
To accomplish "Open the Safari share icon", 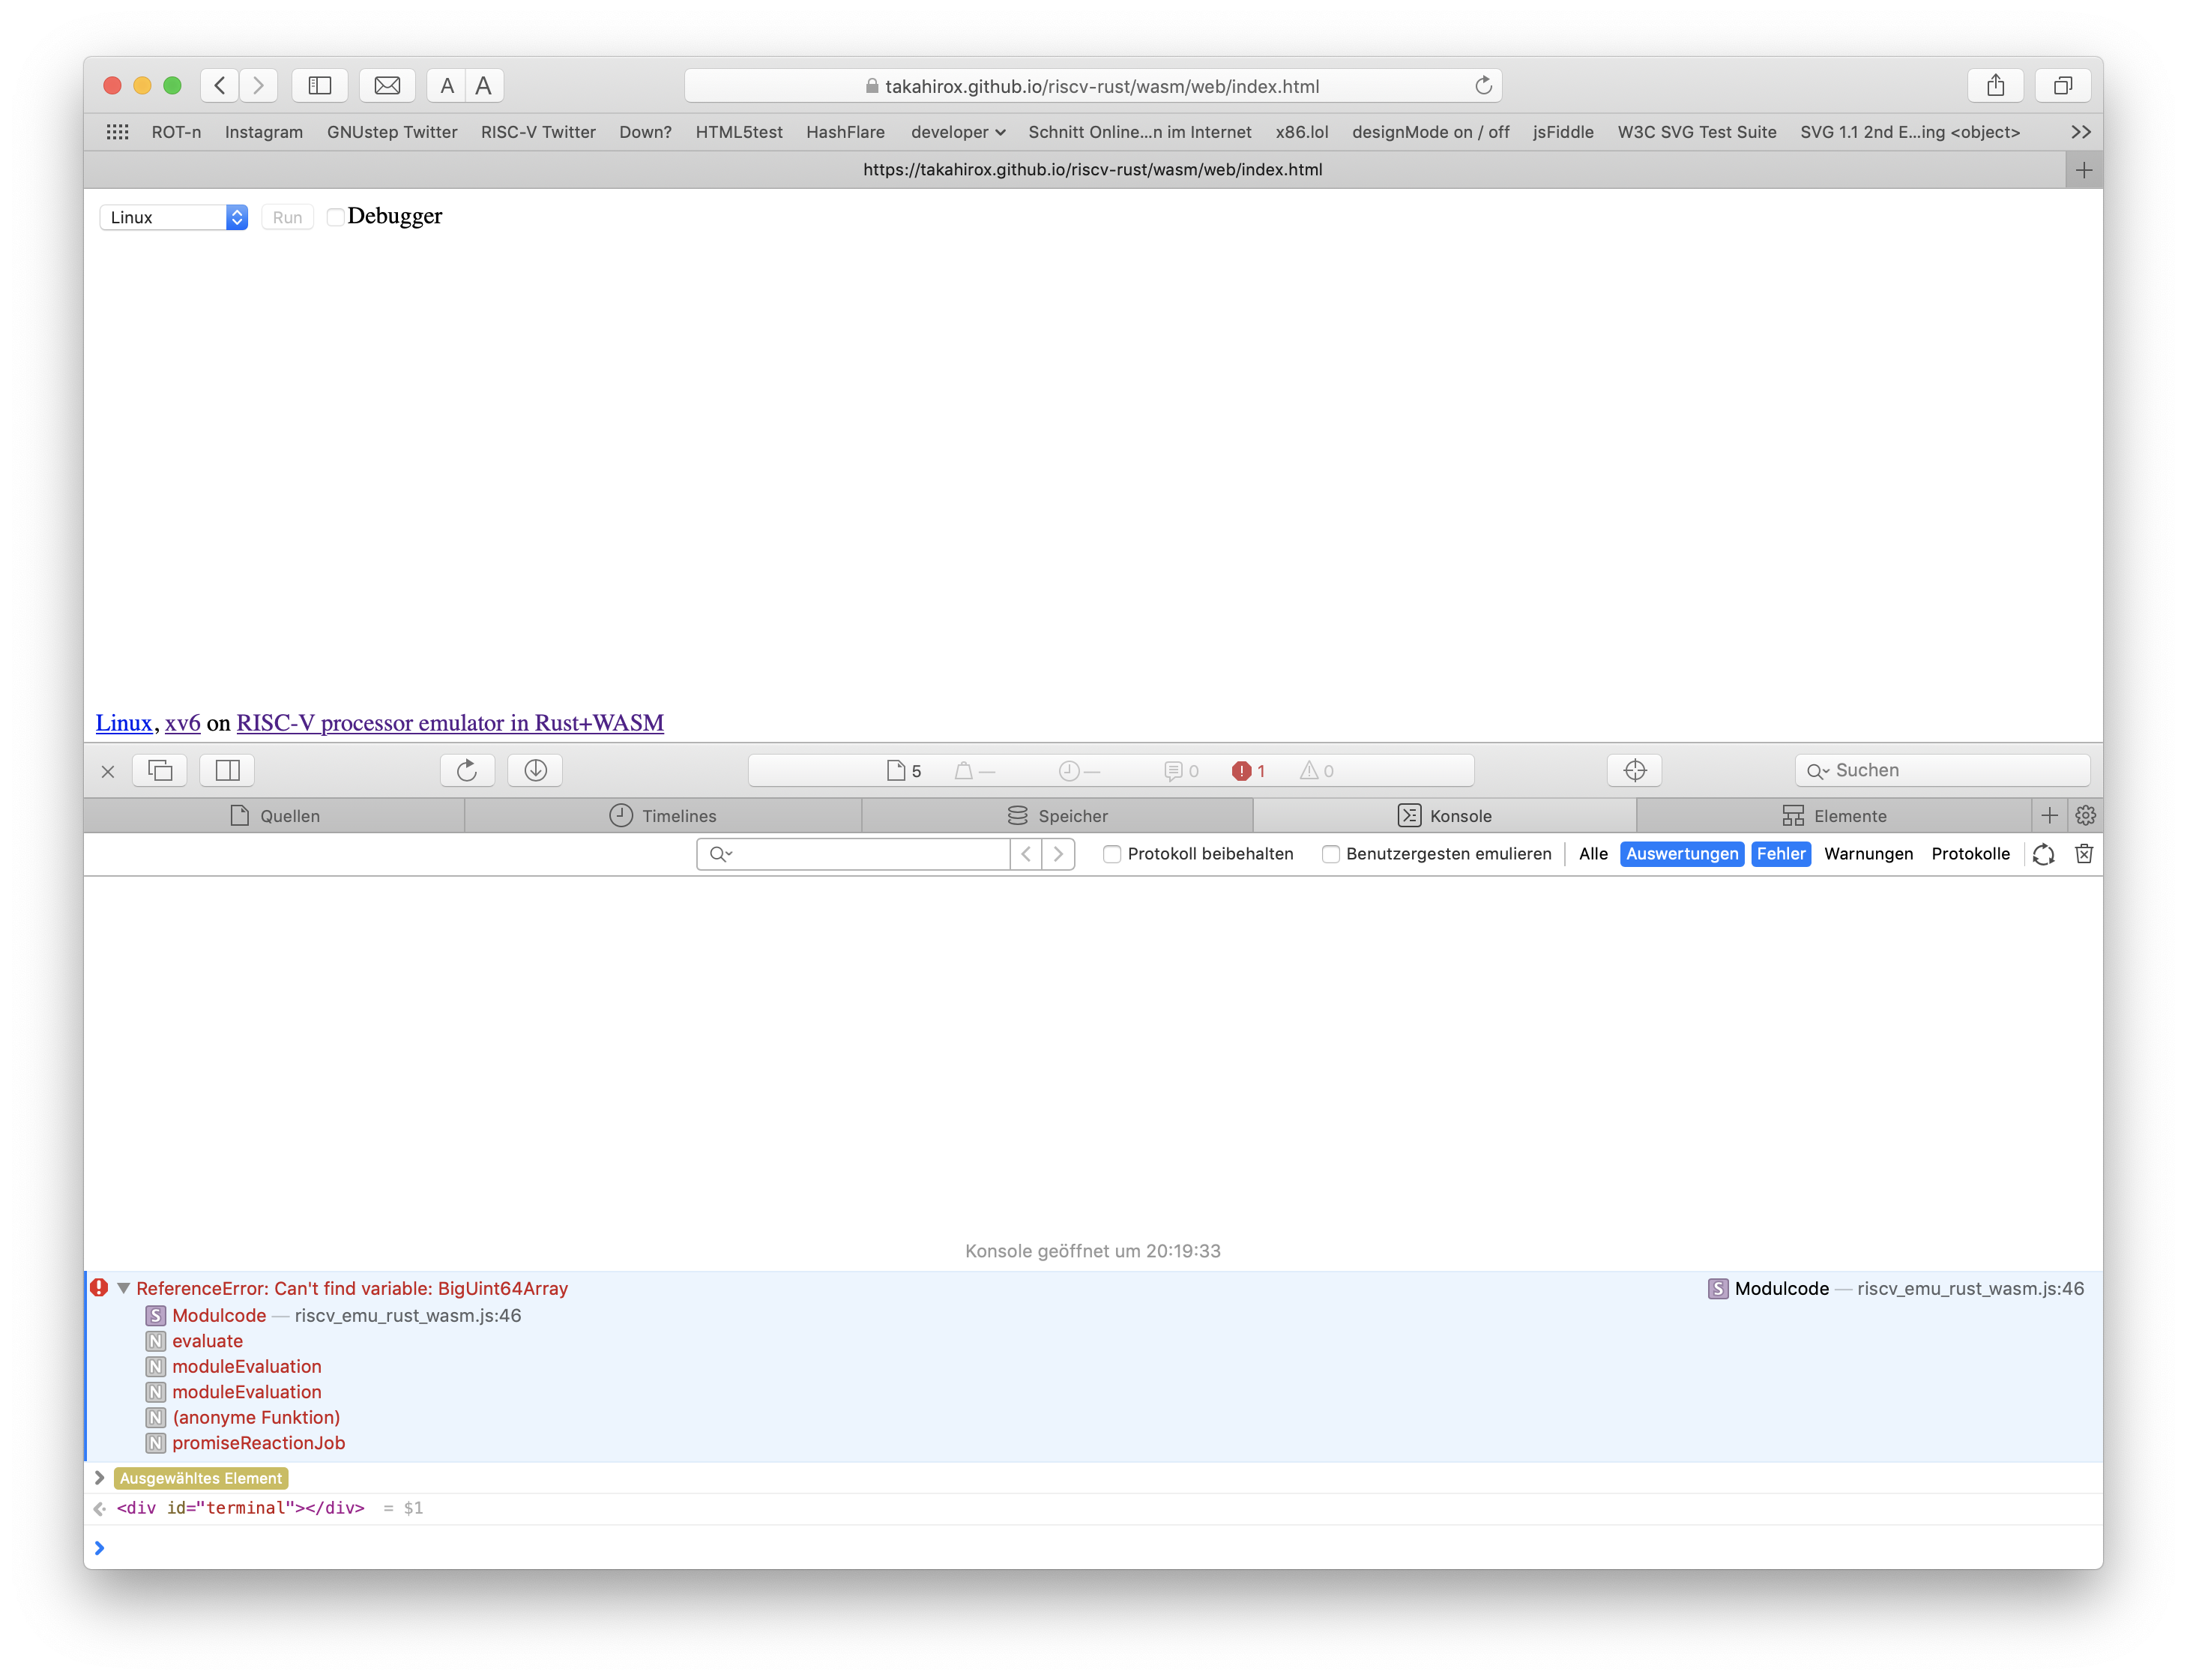I will point(1996,85).
